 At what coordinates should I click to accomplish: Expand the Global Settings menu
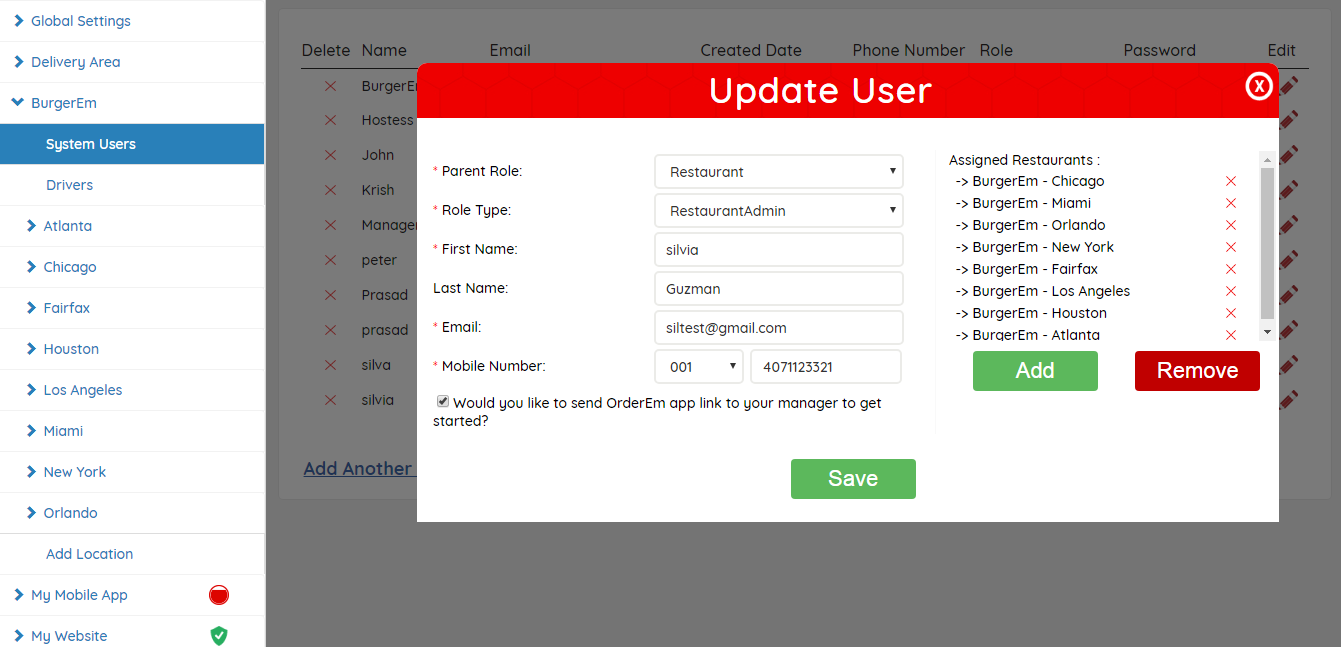pos(80,21)
